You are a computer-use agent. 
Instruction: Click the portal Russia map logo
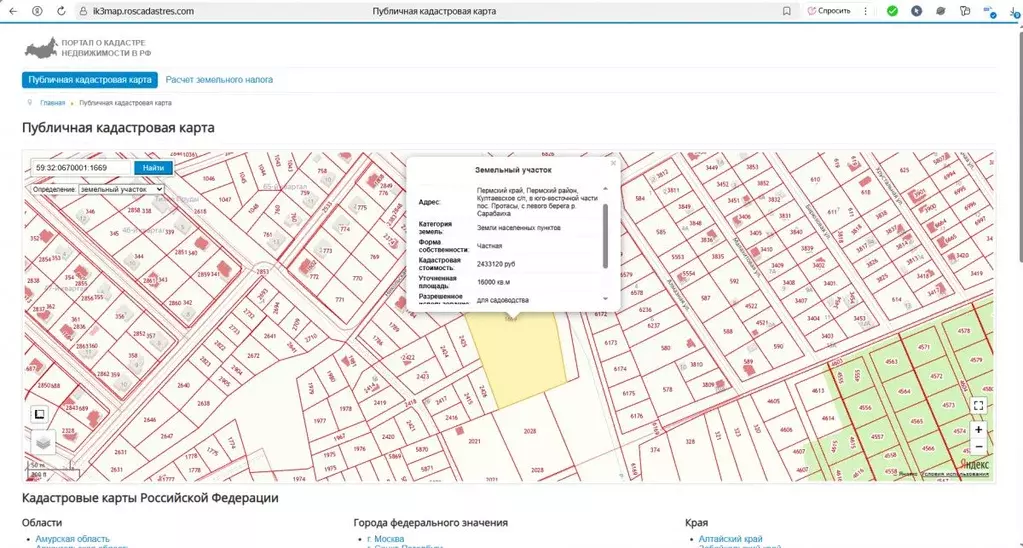click(x=41, y=48)
